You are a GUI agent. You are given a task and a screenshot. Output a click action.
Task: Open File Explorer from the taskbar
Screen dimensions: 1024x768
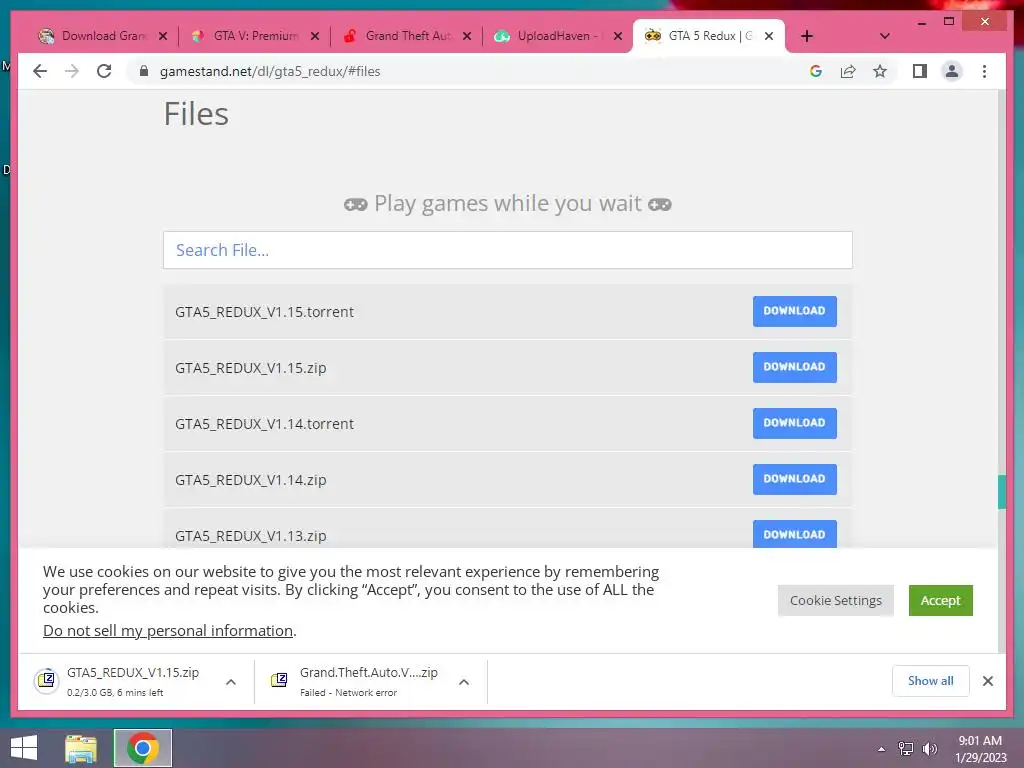(81, 748)
